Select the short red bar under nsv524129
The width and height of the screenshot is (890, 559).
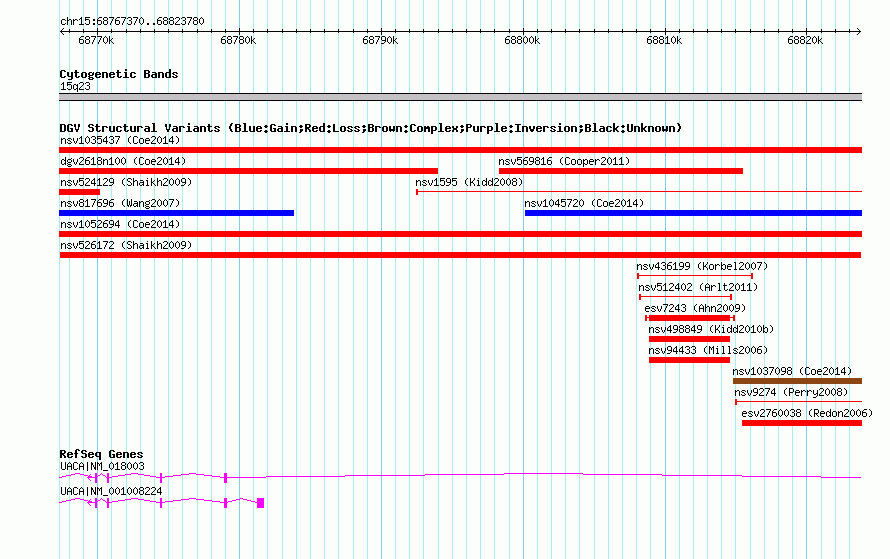79,192
